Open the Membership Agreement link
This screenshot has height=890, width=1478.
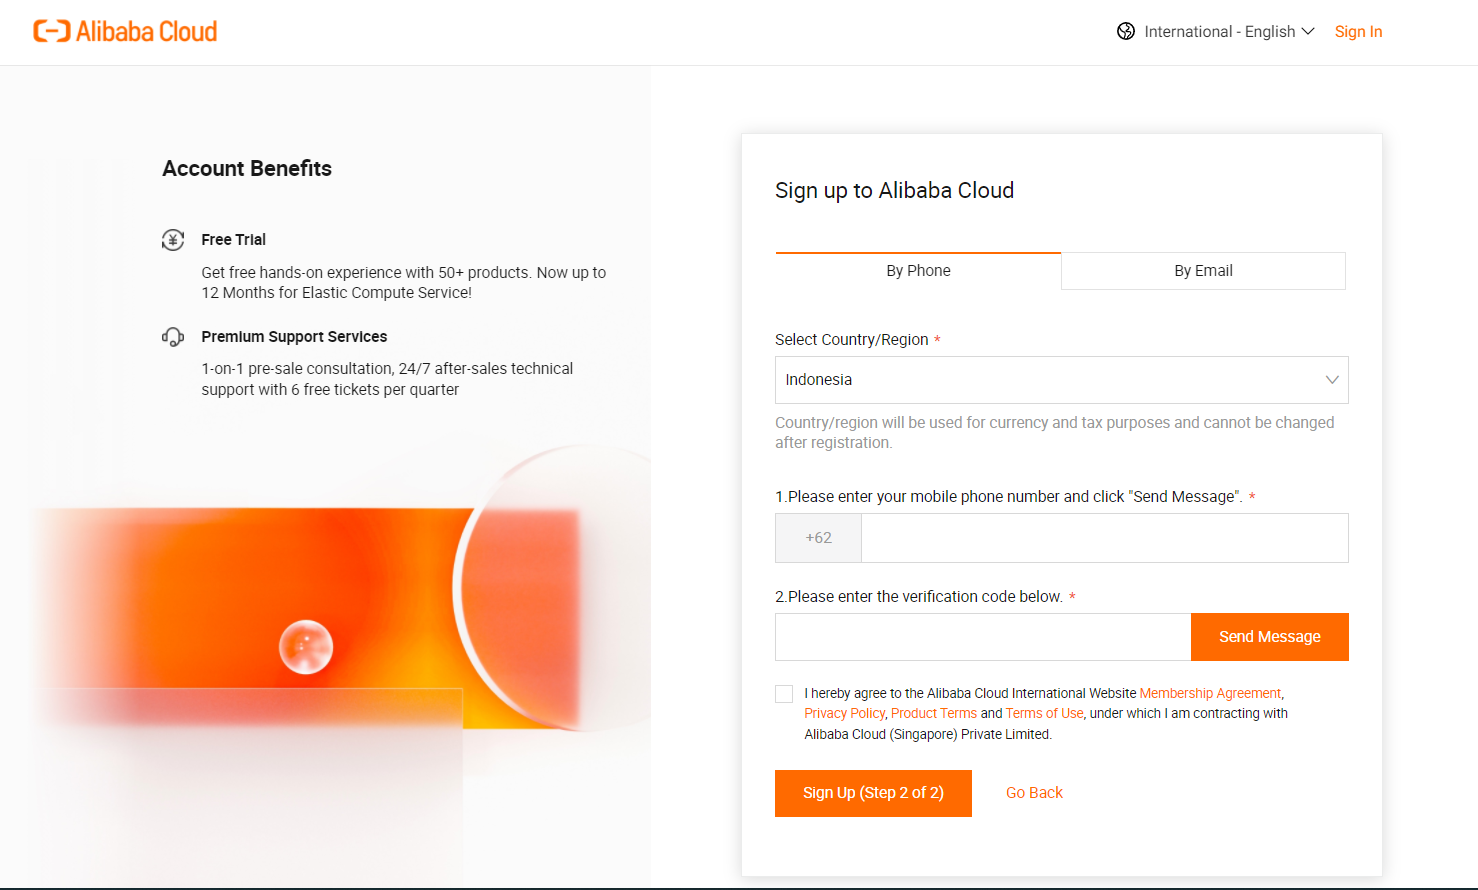tap(1210, 693)
